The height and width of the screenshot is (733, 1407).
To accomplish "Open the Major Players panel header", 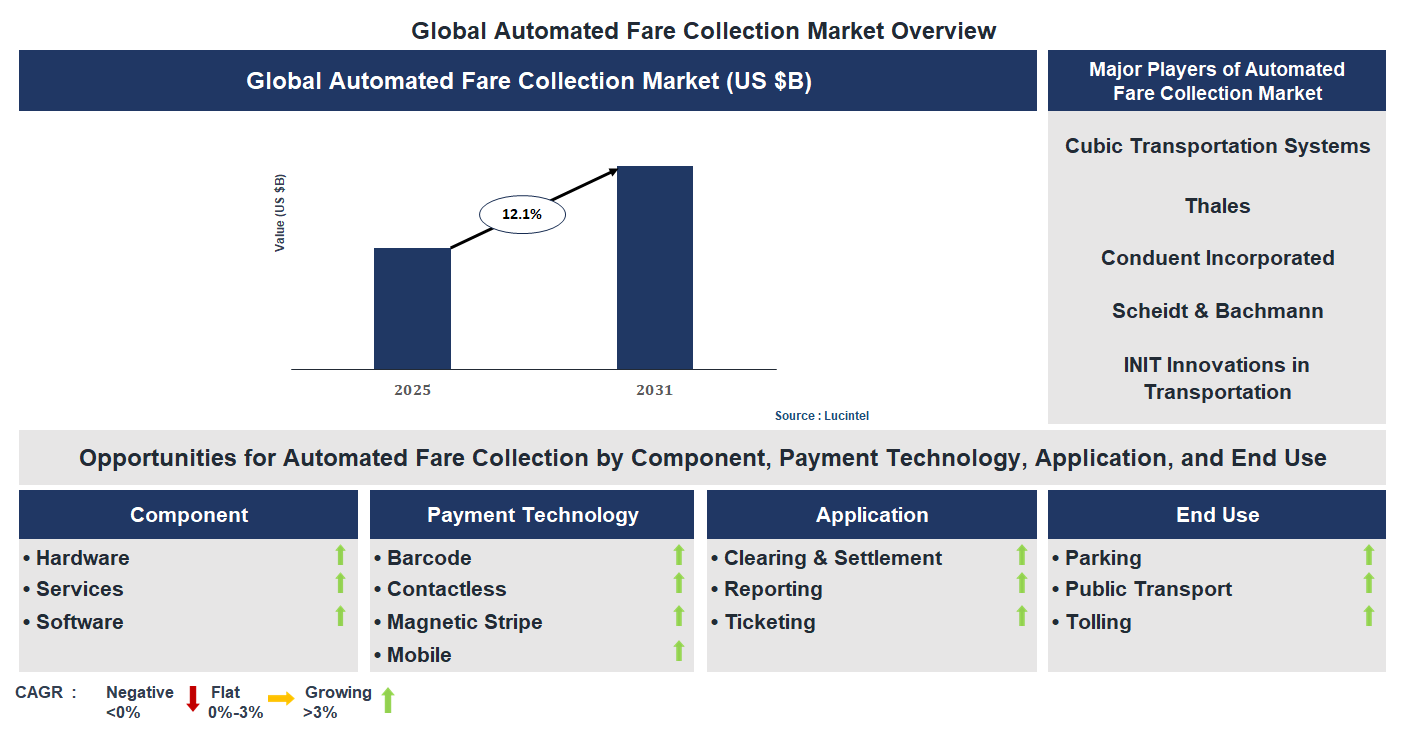I will click(x=1216, y=80).
